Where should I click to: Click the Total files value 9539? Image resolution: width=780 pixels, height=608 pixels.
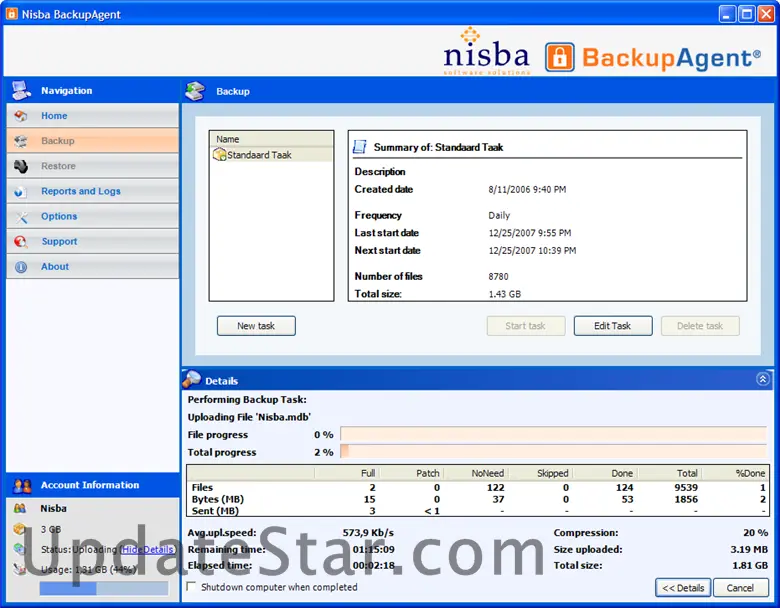(x=686, y=487)
